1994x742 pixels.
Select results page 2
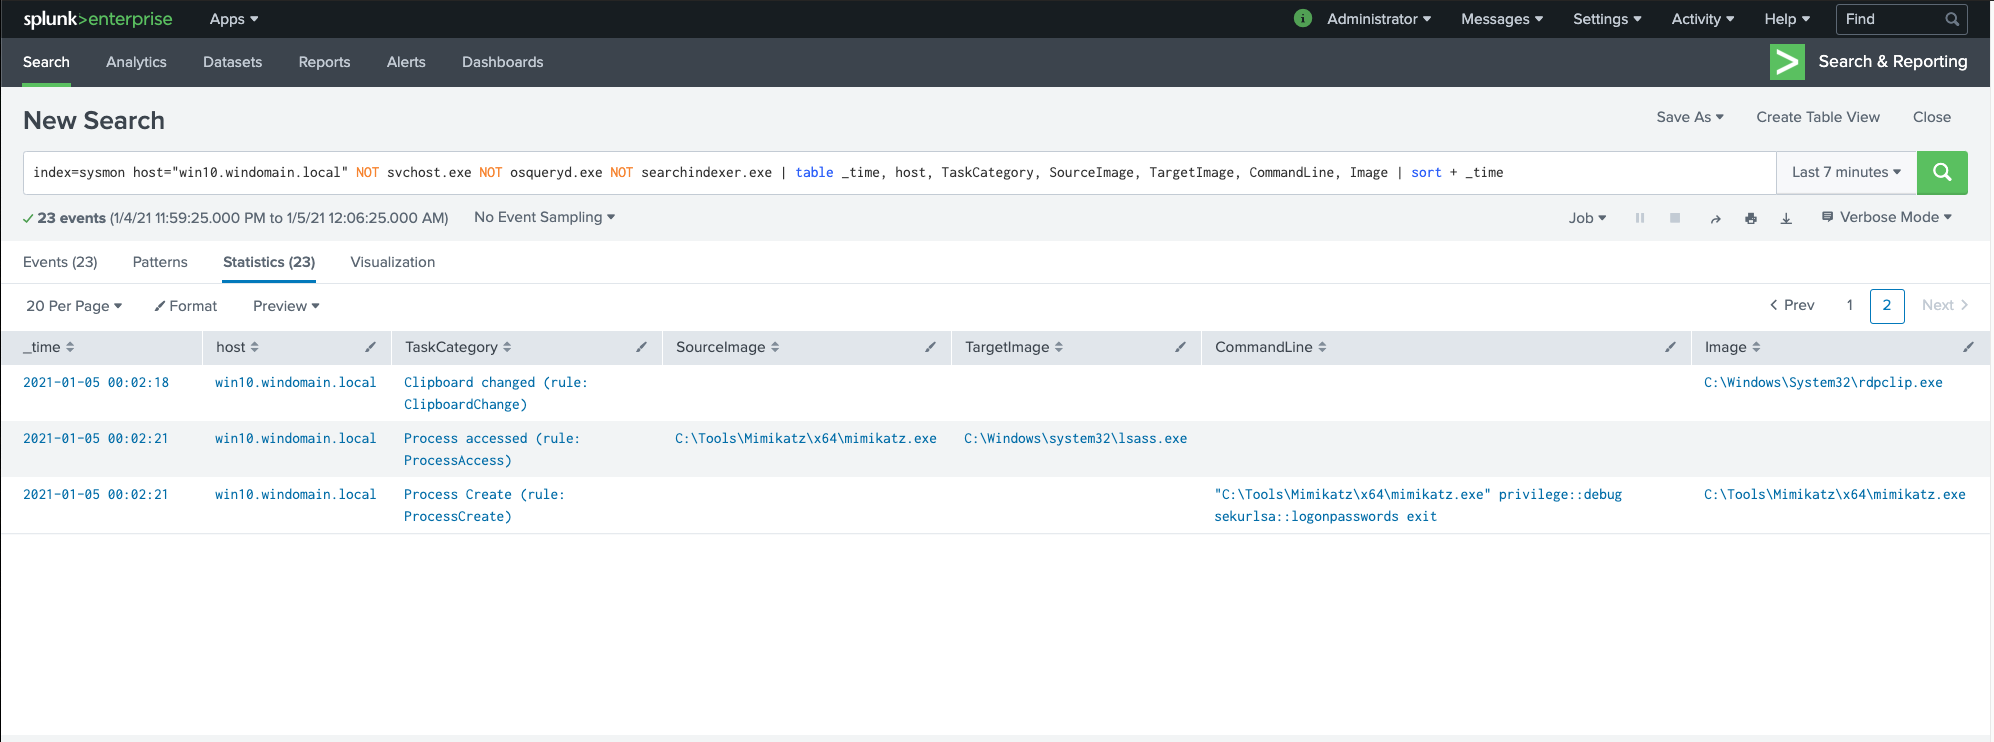pos(1887,305)
